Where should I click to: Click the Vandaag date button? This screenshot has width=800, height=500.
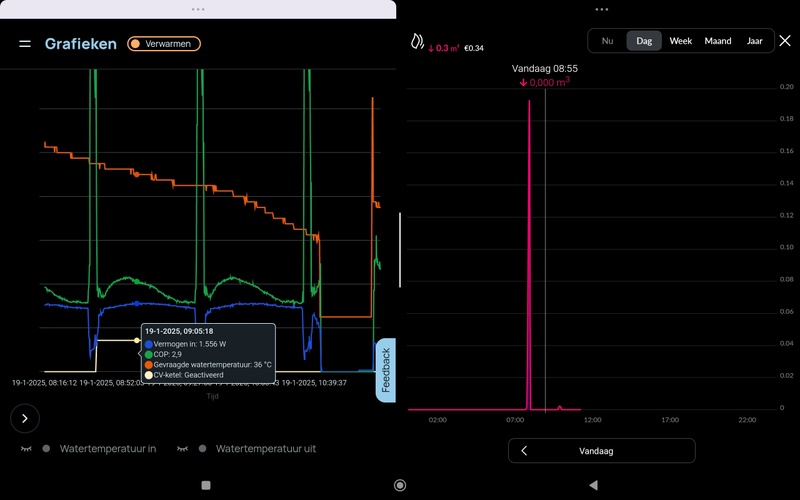(602, 451)
